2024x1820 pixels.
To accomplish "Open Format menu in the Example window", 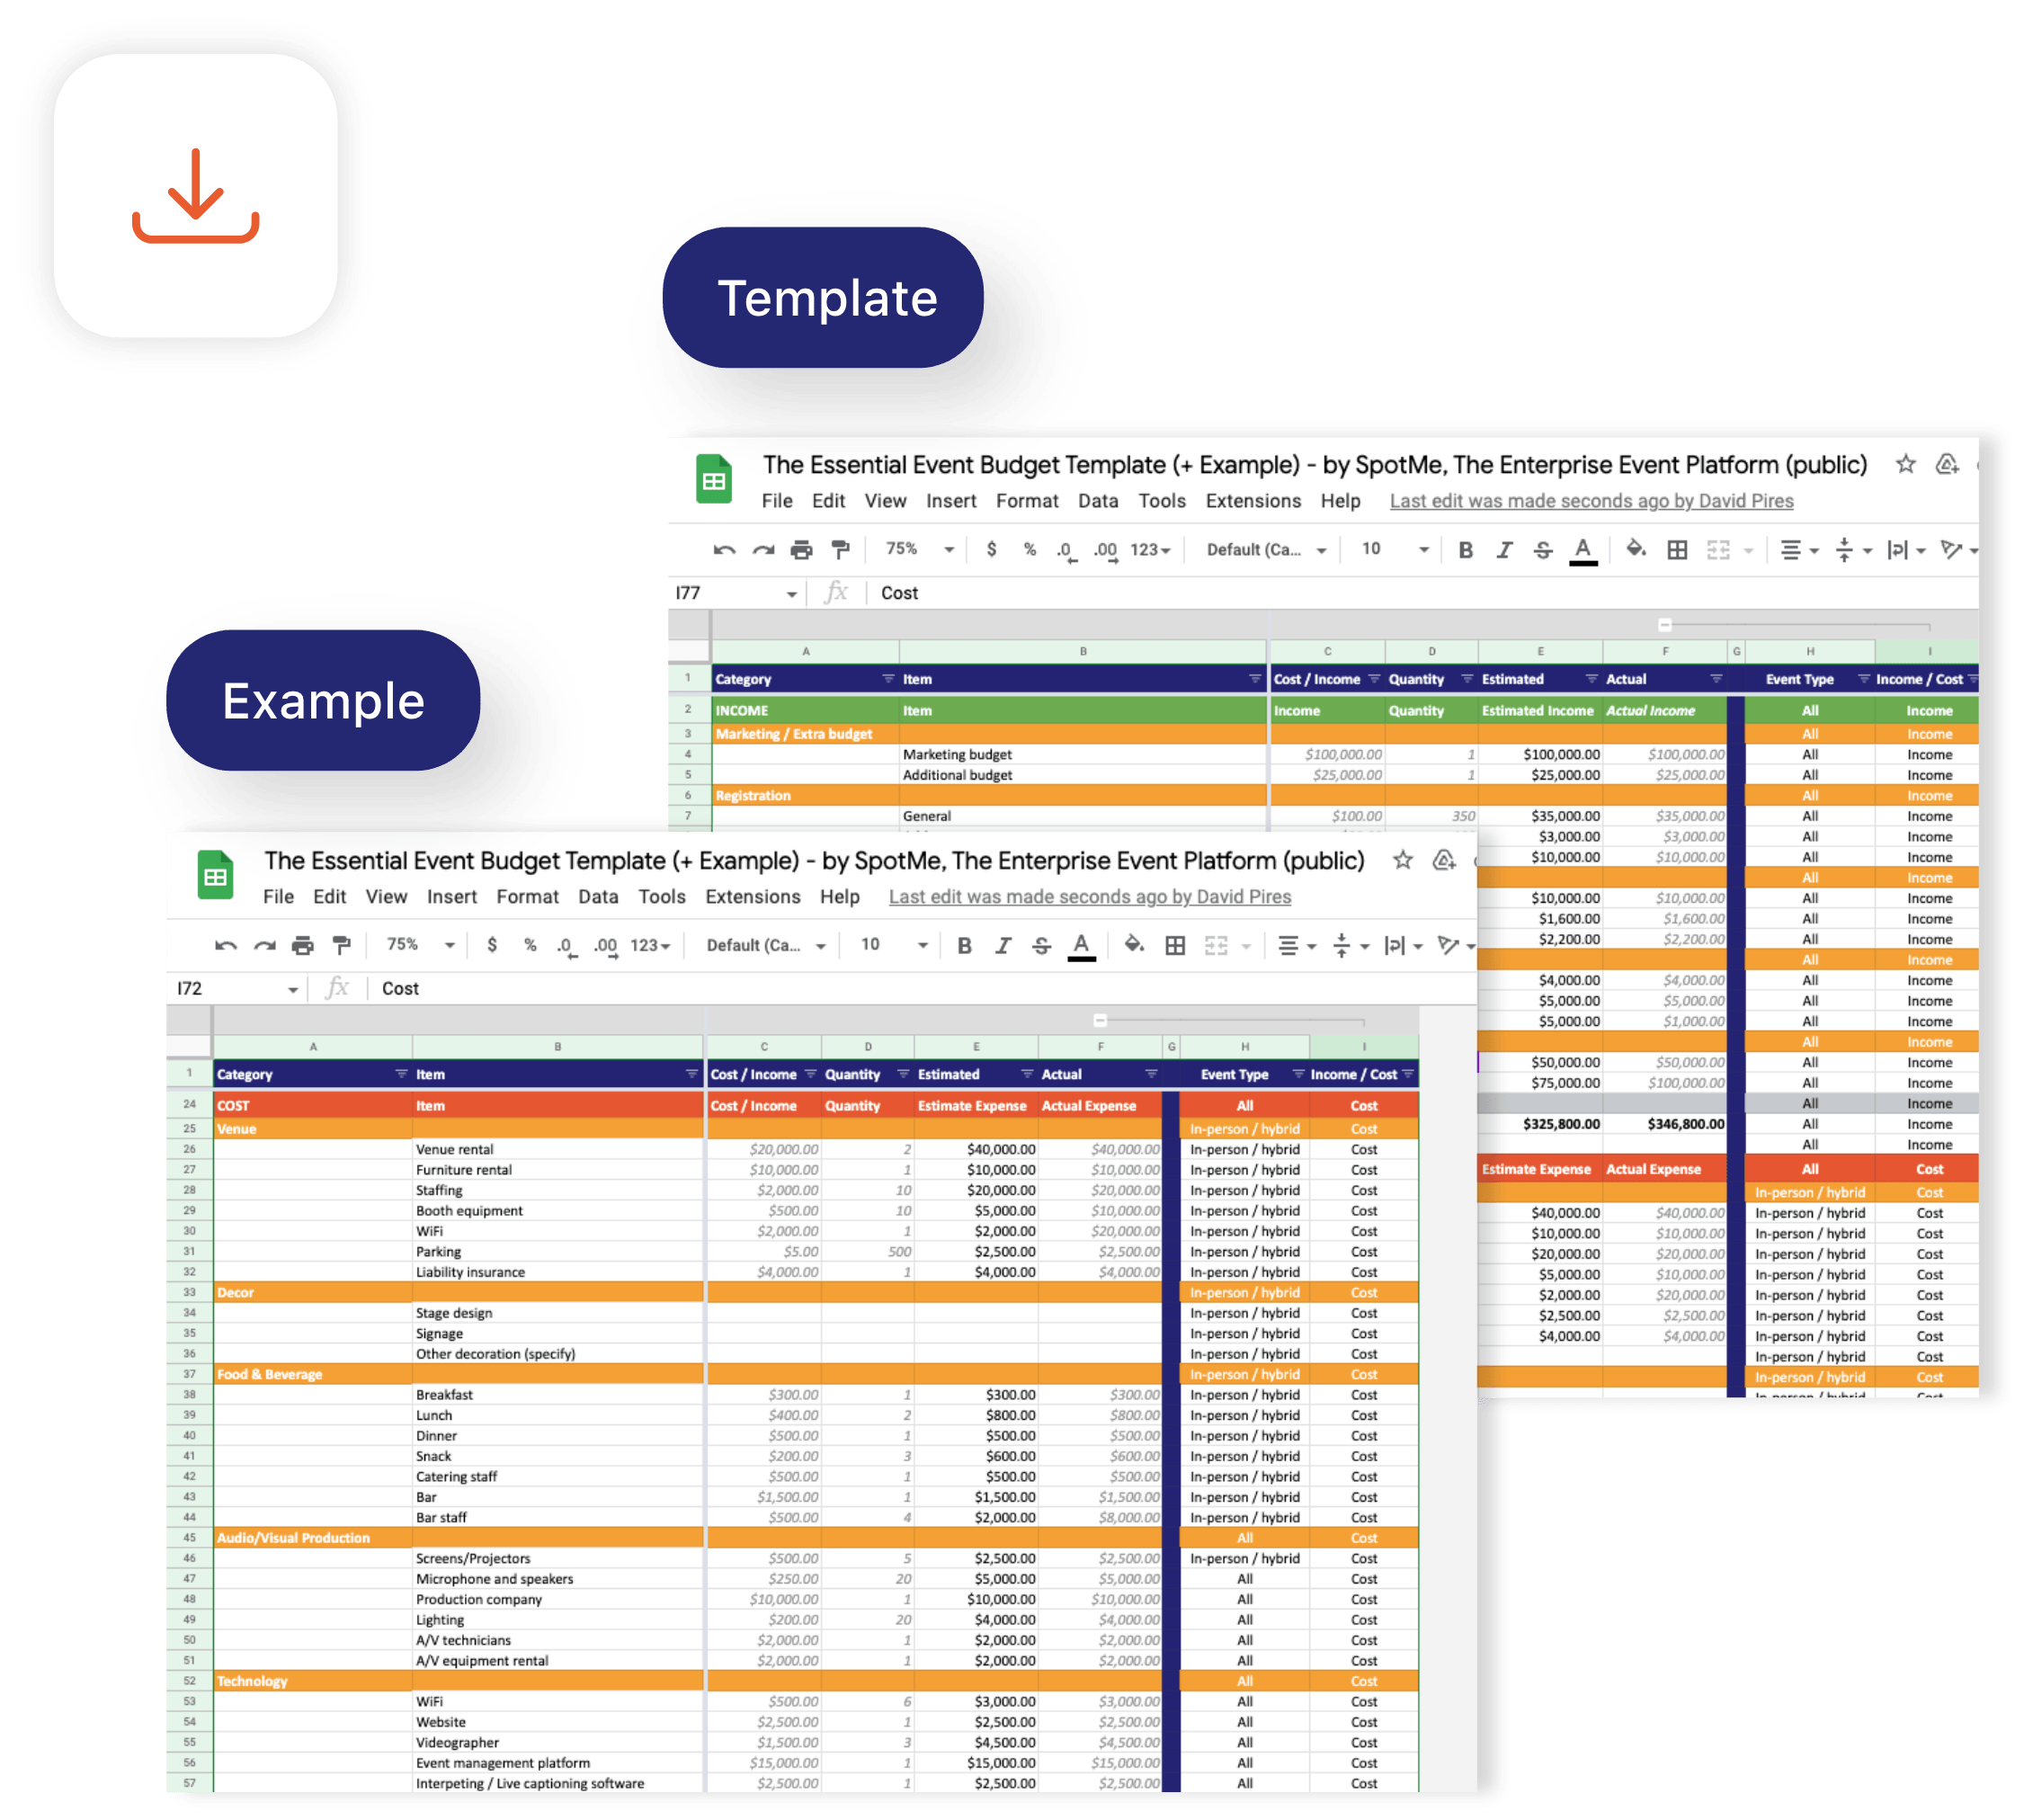I will tap(527, 897).
